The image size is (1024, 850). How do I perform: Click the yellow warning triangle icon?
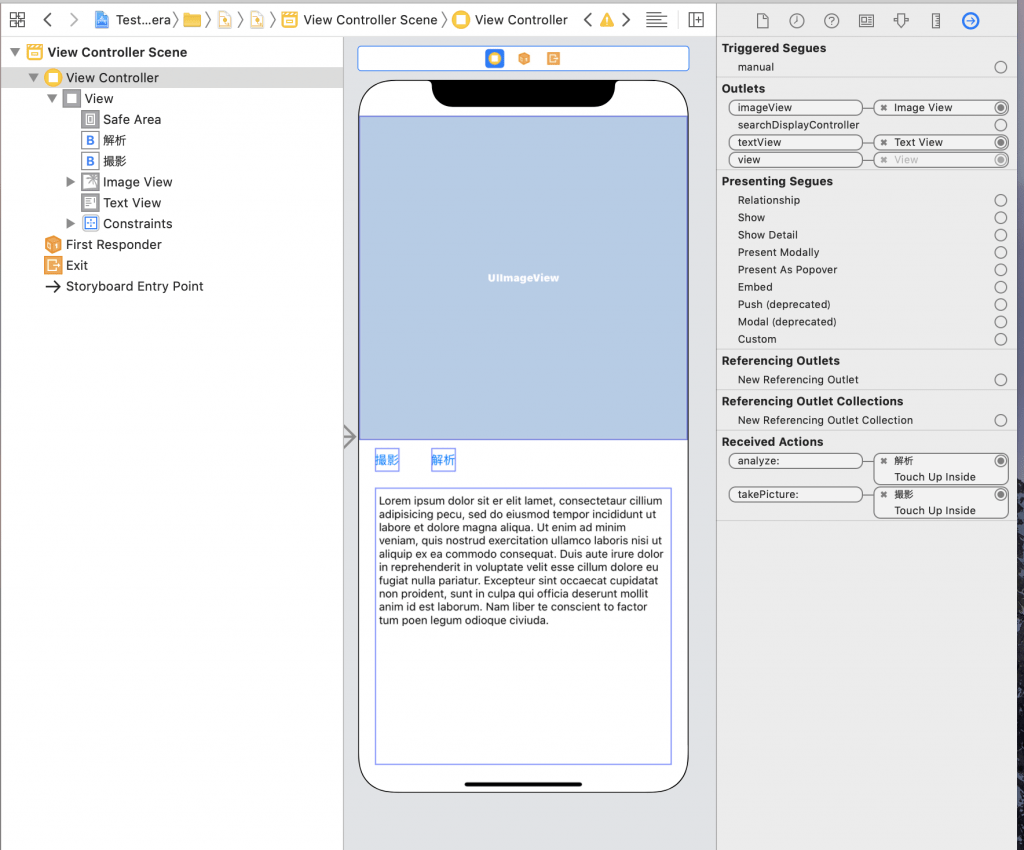tap(607, 20)
